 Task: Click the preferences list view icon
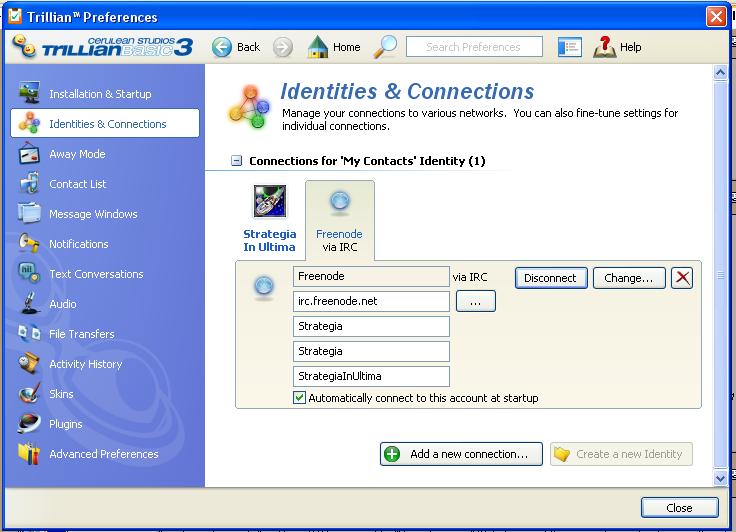point(569,47)
